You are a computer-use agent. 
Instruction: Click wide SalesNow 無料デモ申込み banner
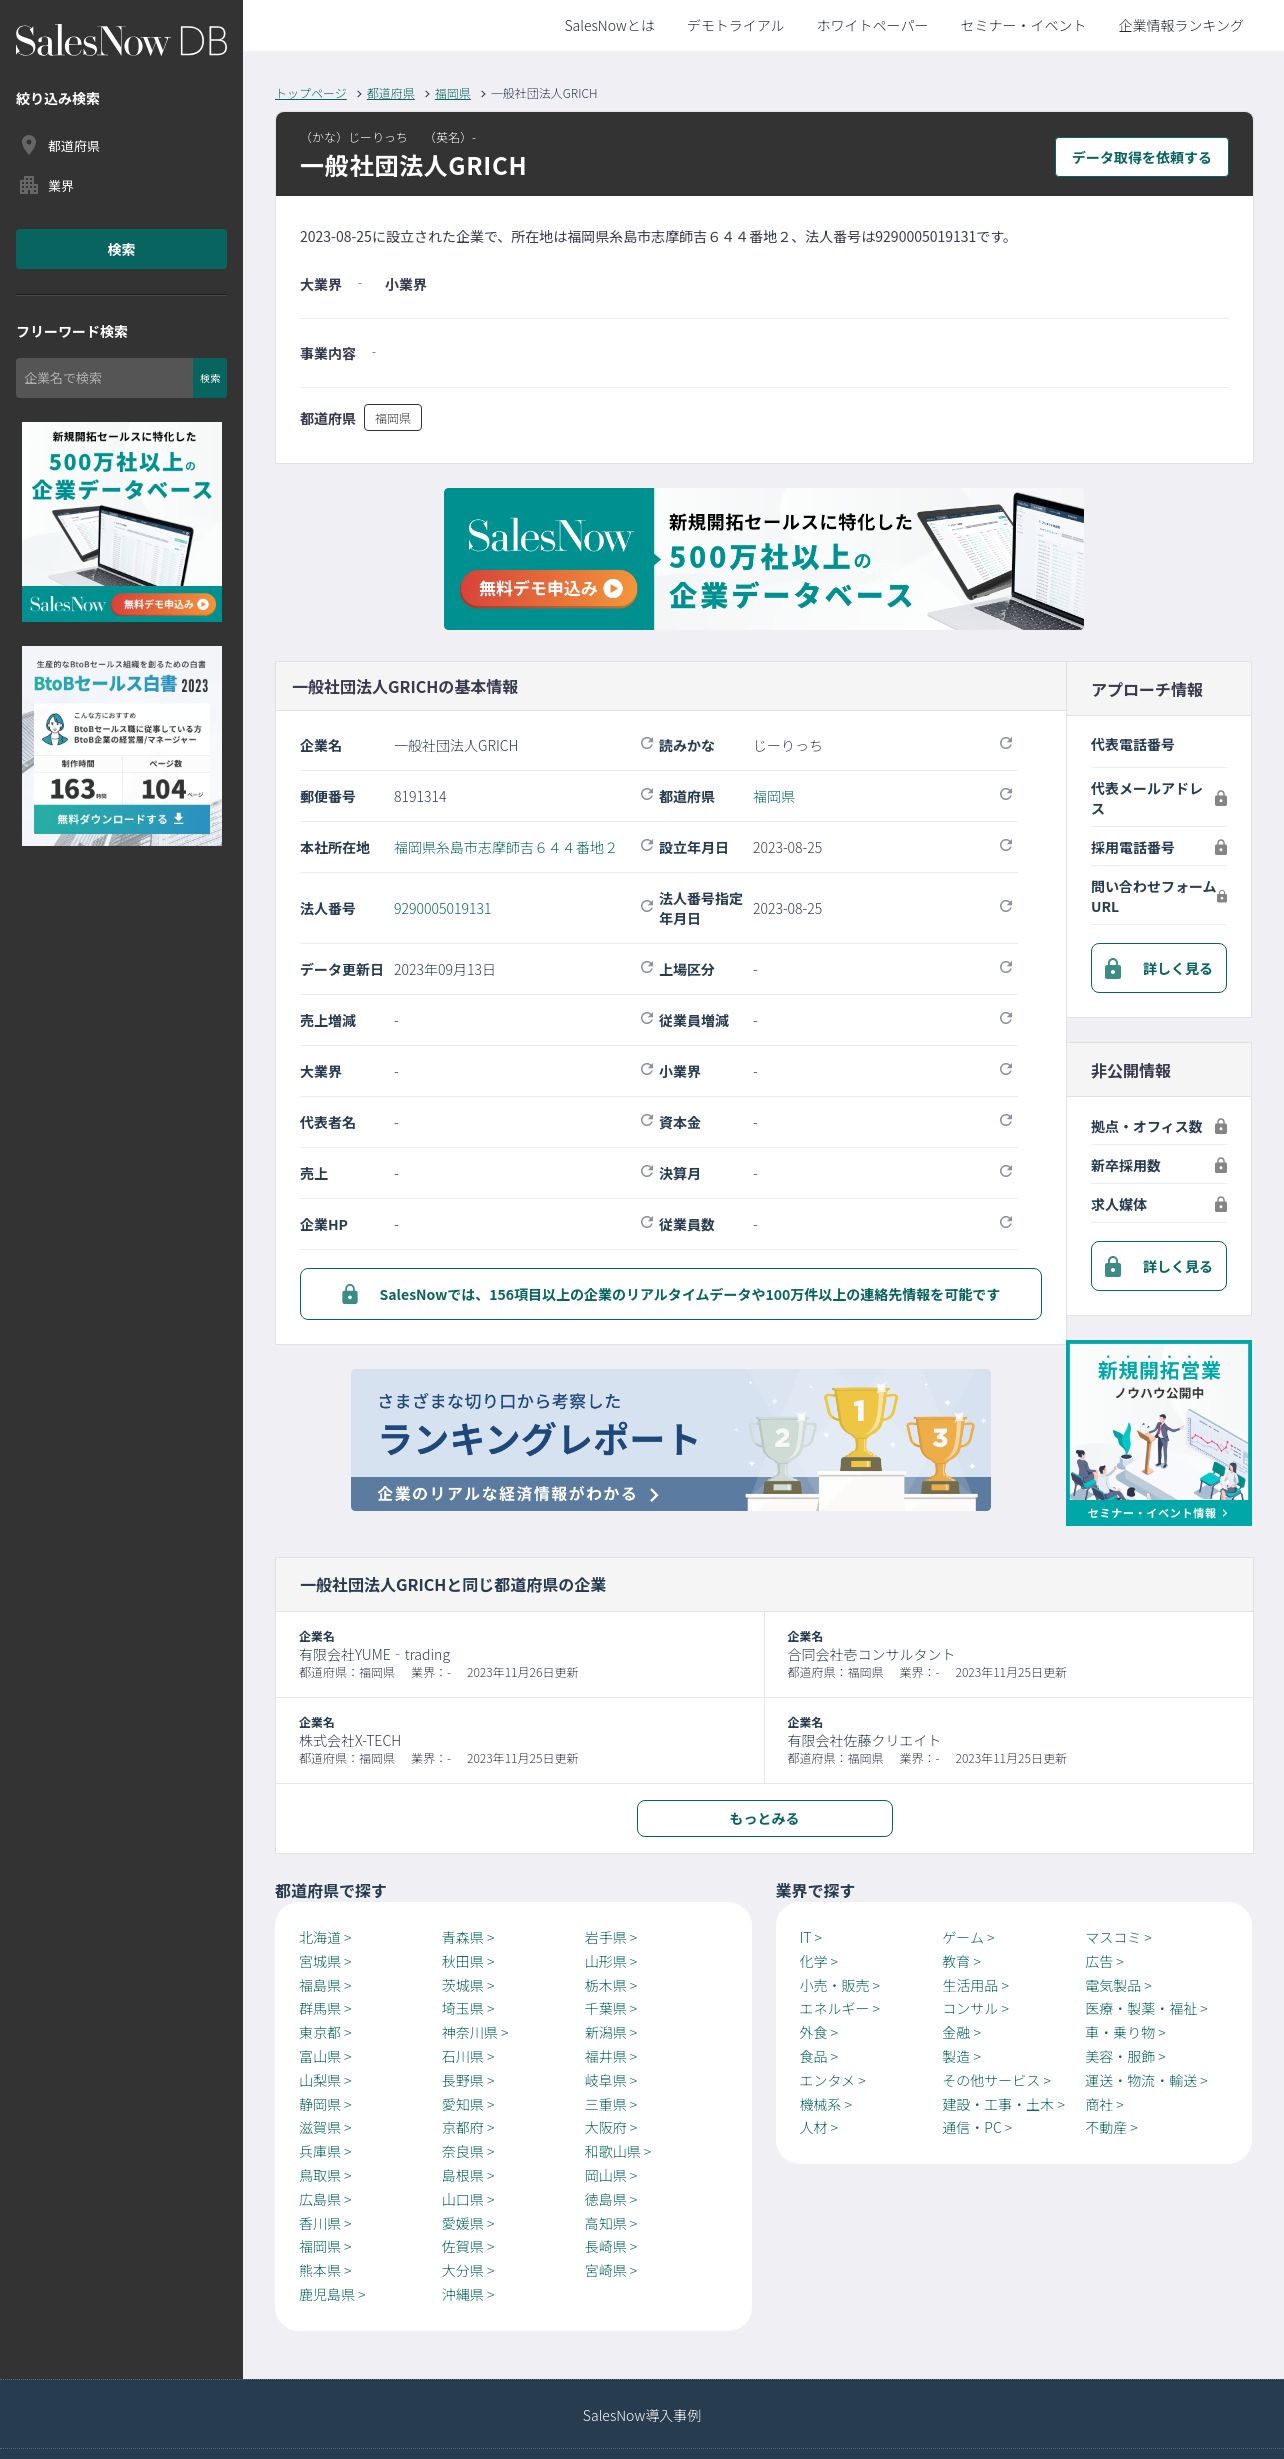coord(764,559)
